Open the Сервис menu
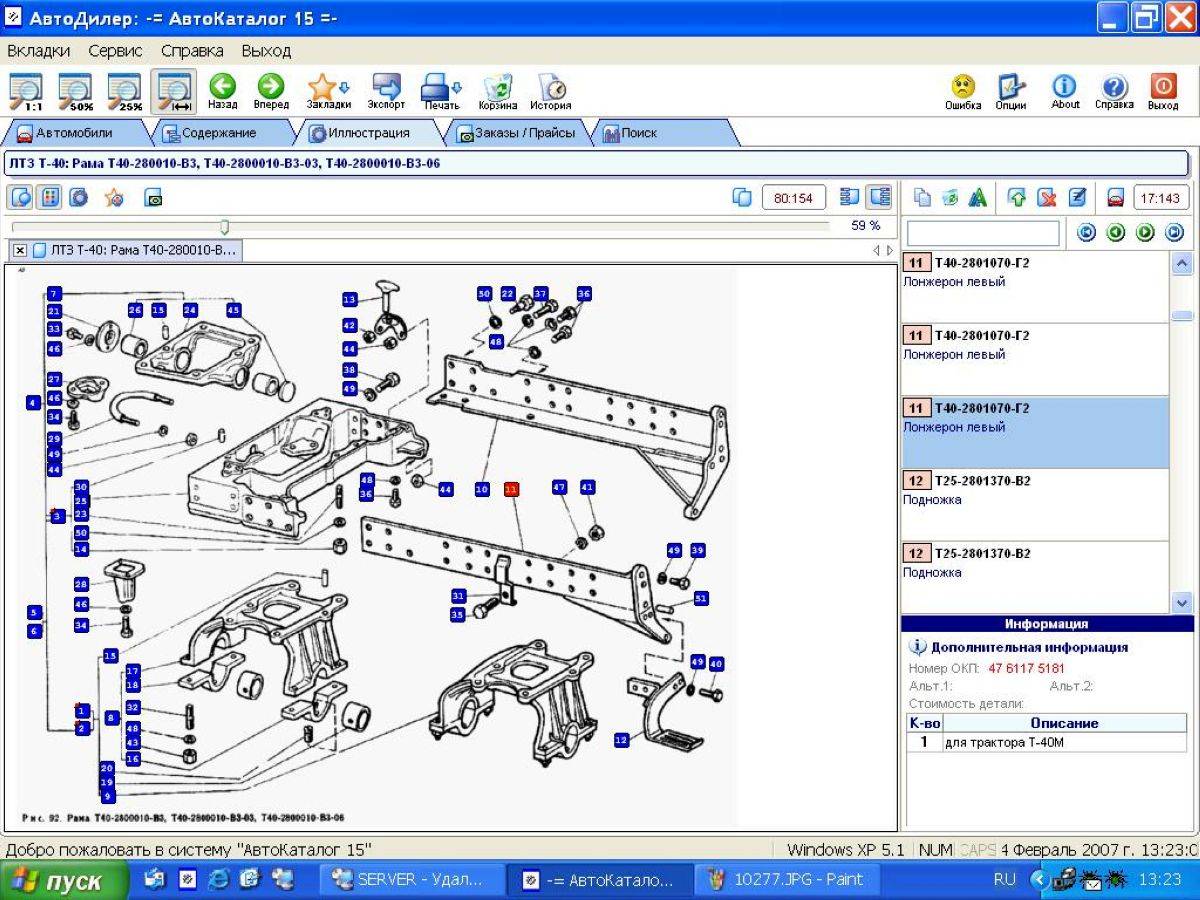The height and width of the screenshot is (900, 1200). point(115,50)
